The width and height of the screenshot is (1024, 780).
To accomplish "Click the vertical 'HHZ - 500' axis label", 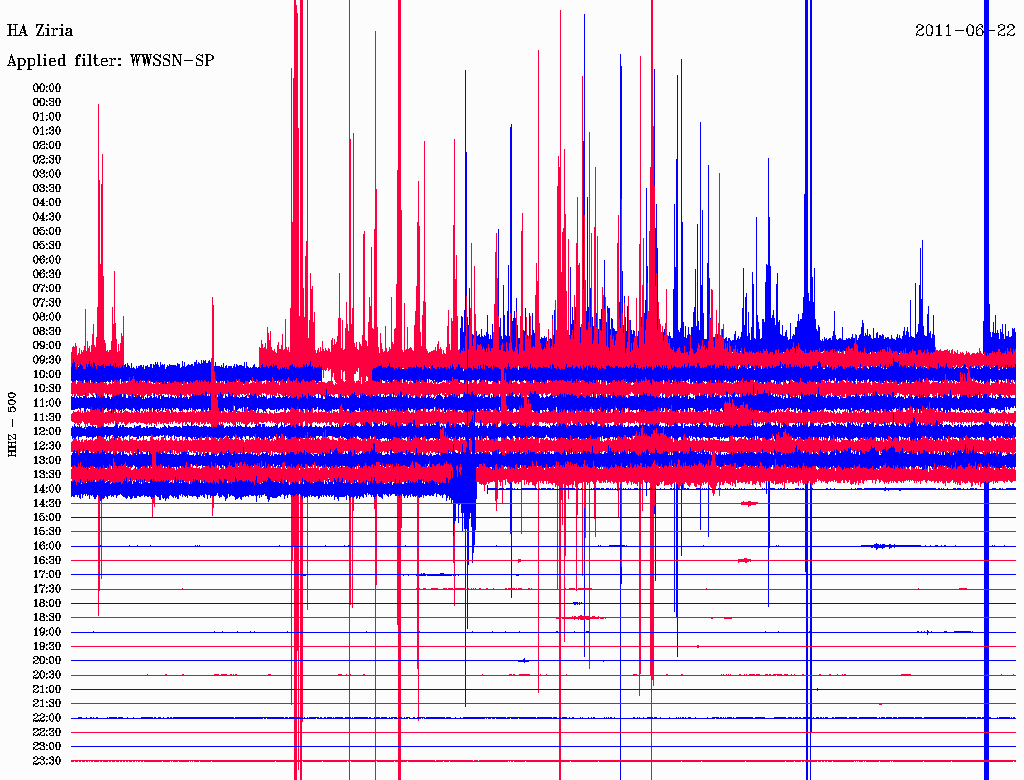I will (x=12, y=424).
